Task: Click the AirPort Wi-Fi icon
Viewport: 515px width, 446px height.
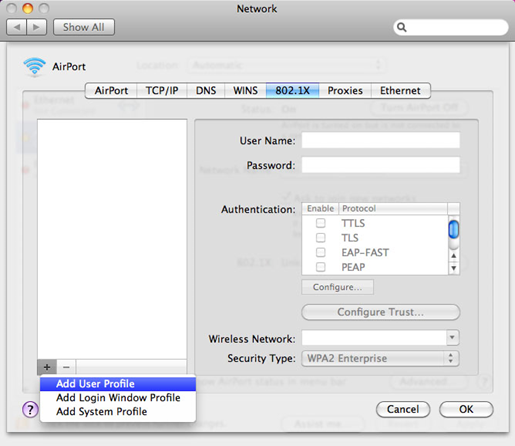Action: [x=34, y=66]
